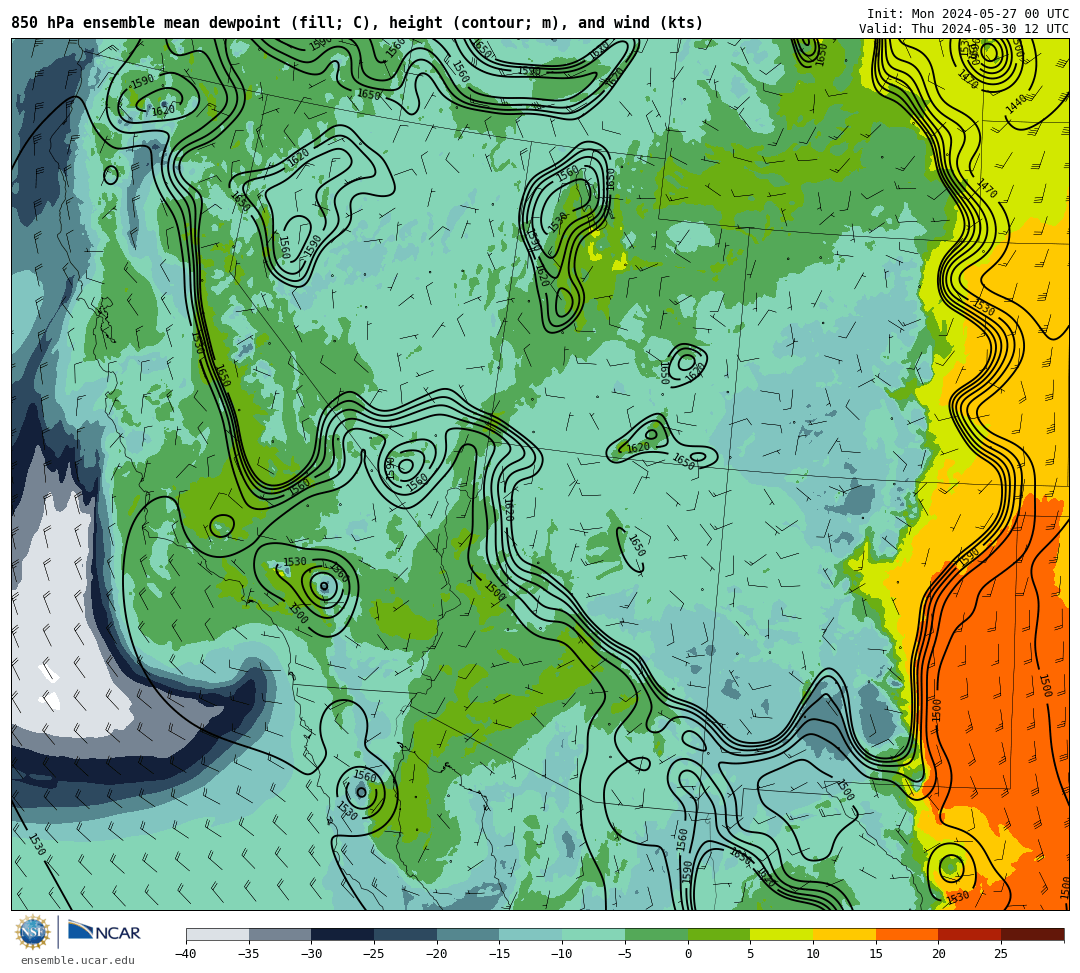This screenshot has height=973, width=1080.
Task: Click the ensemble.ucar.edu text
Action: [78, 960]
